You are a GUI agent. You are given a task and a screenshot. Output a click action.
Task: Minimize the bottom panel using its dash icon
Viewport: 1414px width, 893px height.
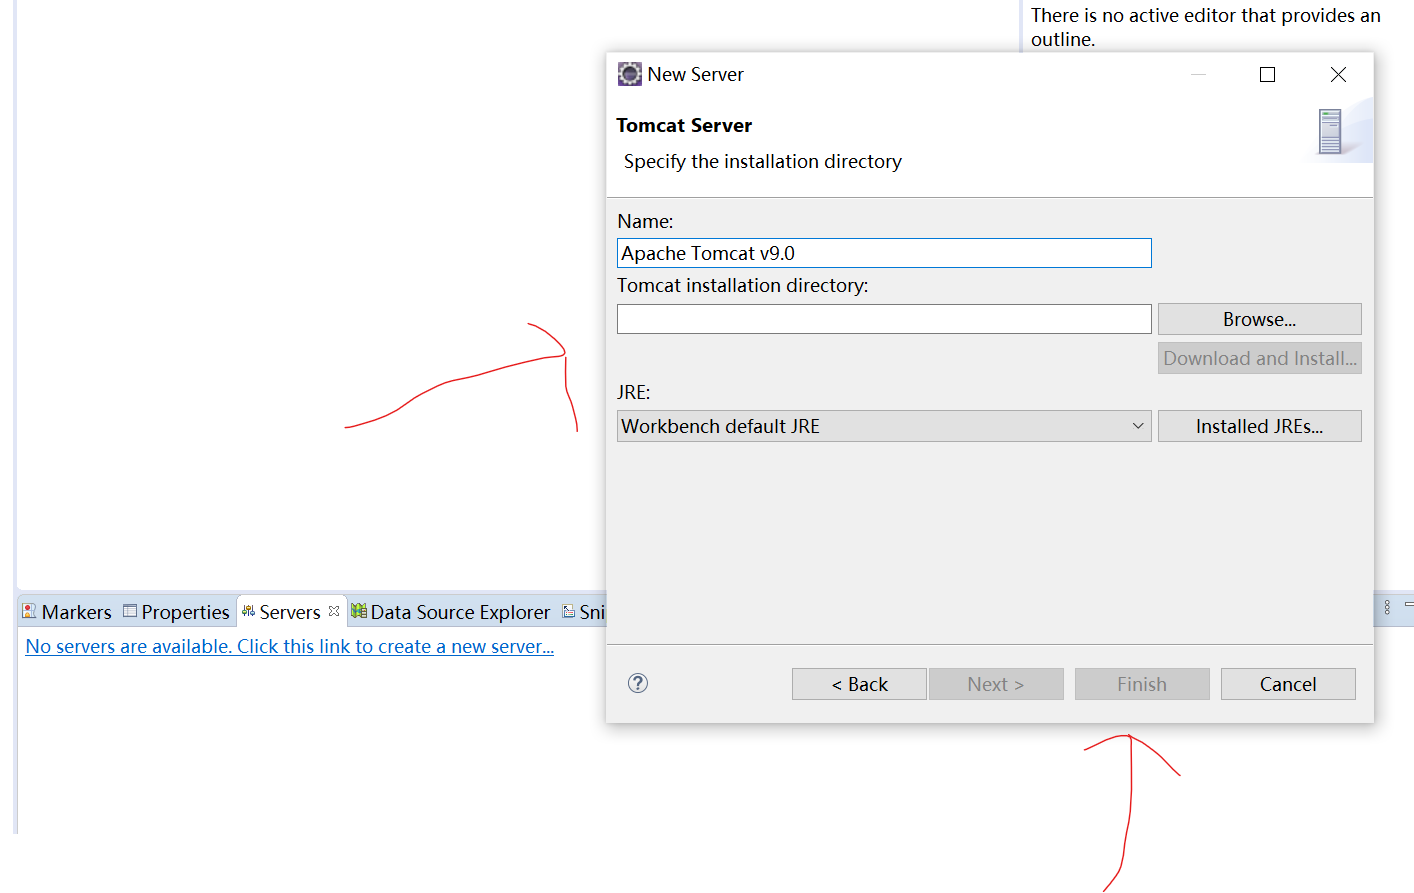1409,604
